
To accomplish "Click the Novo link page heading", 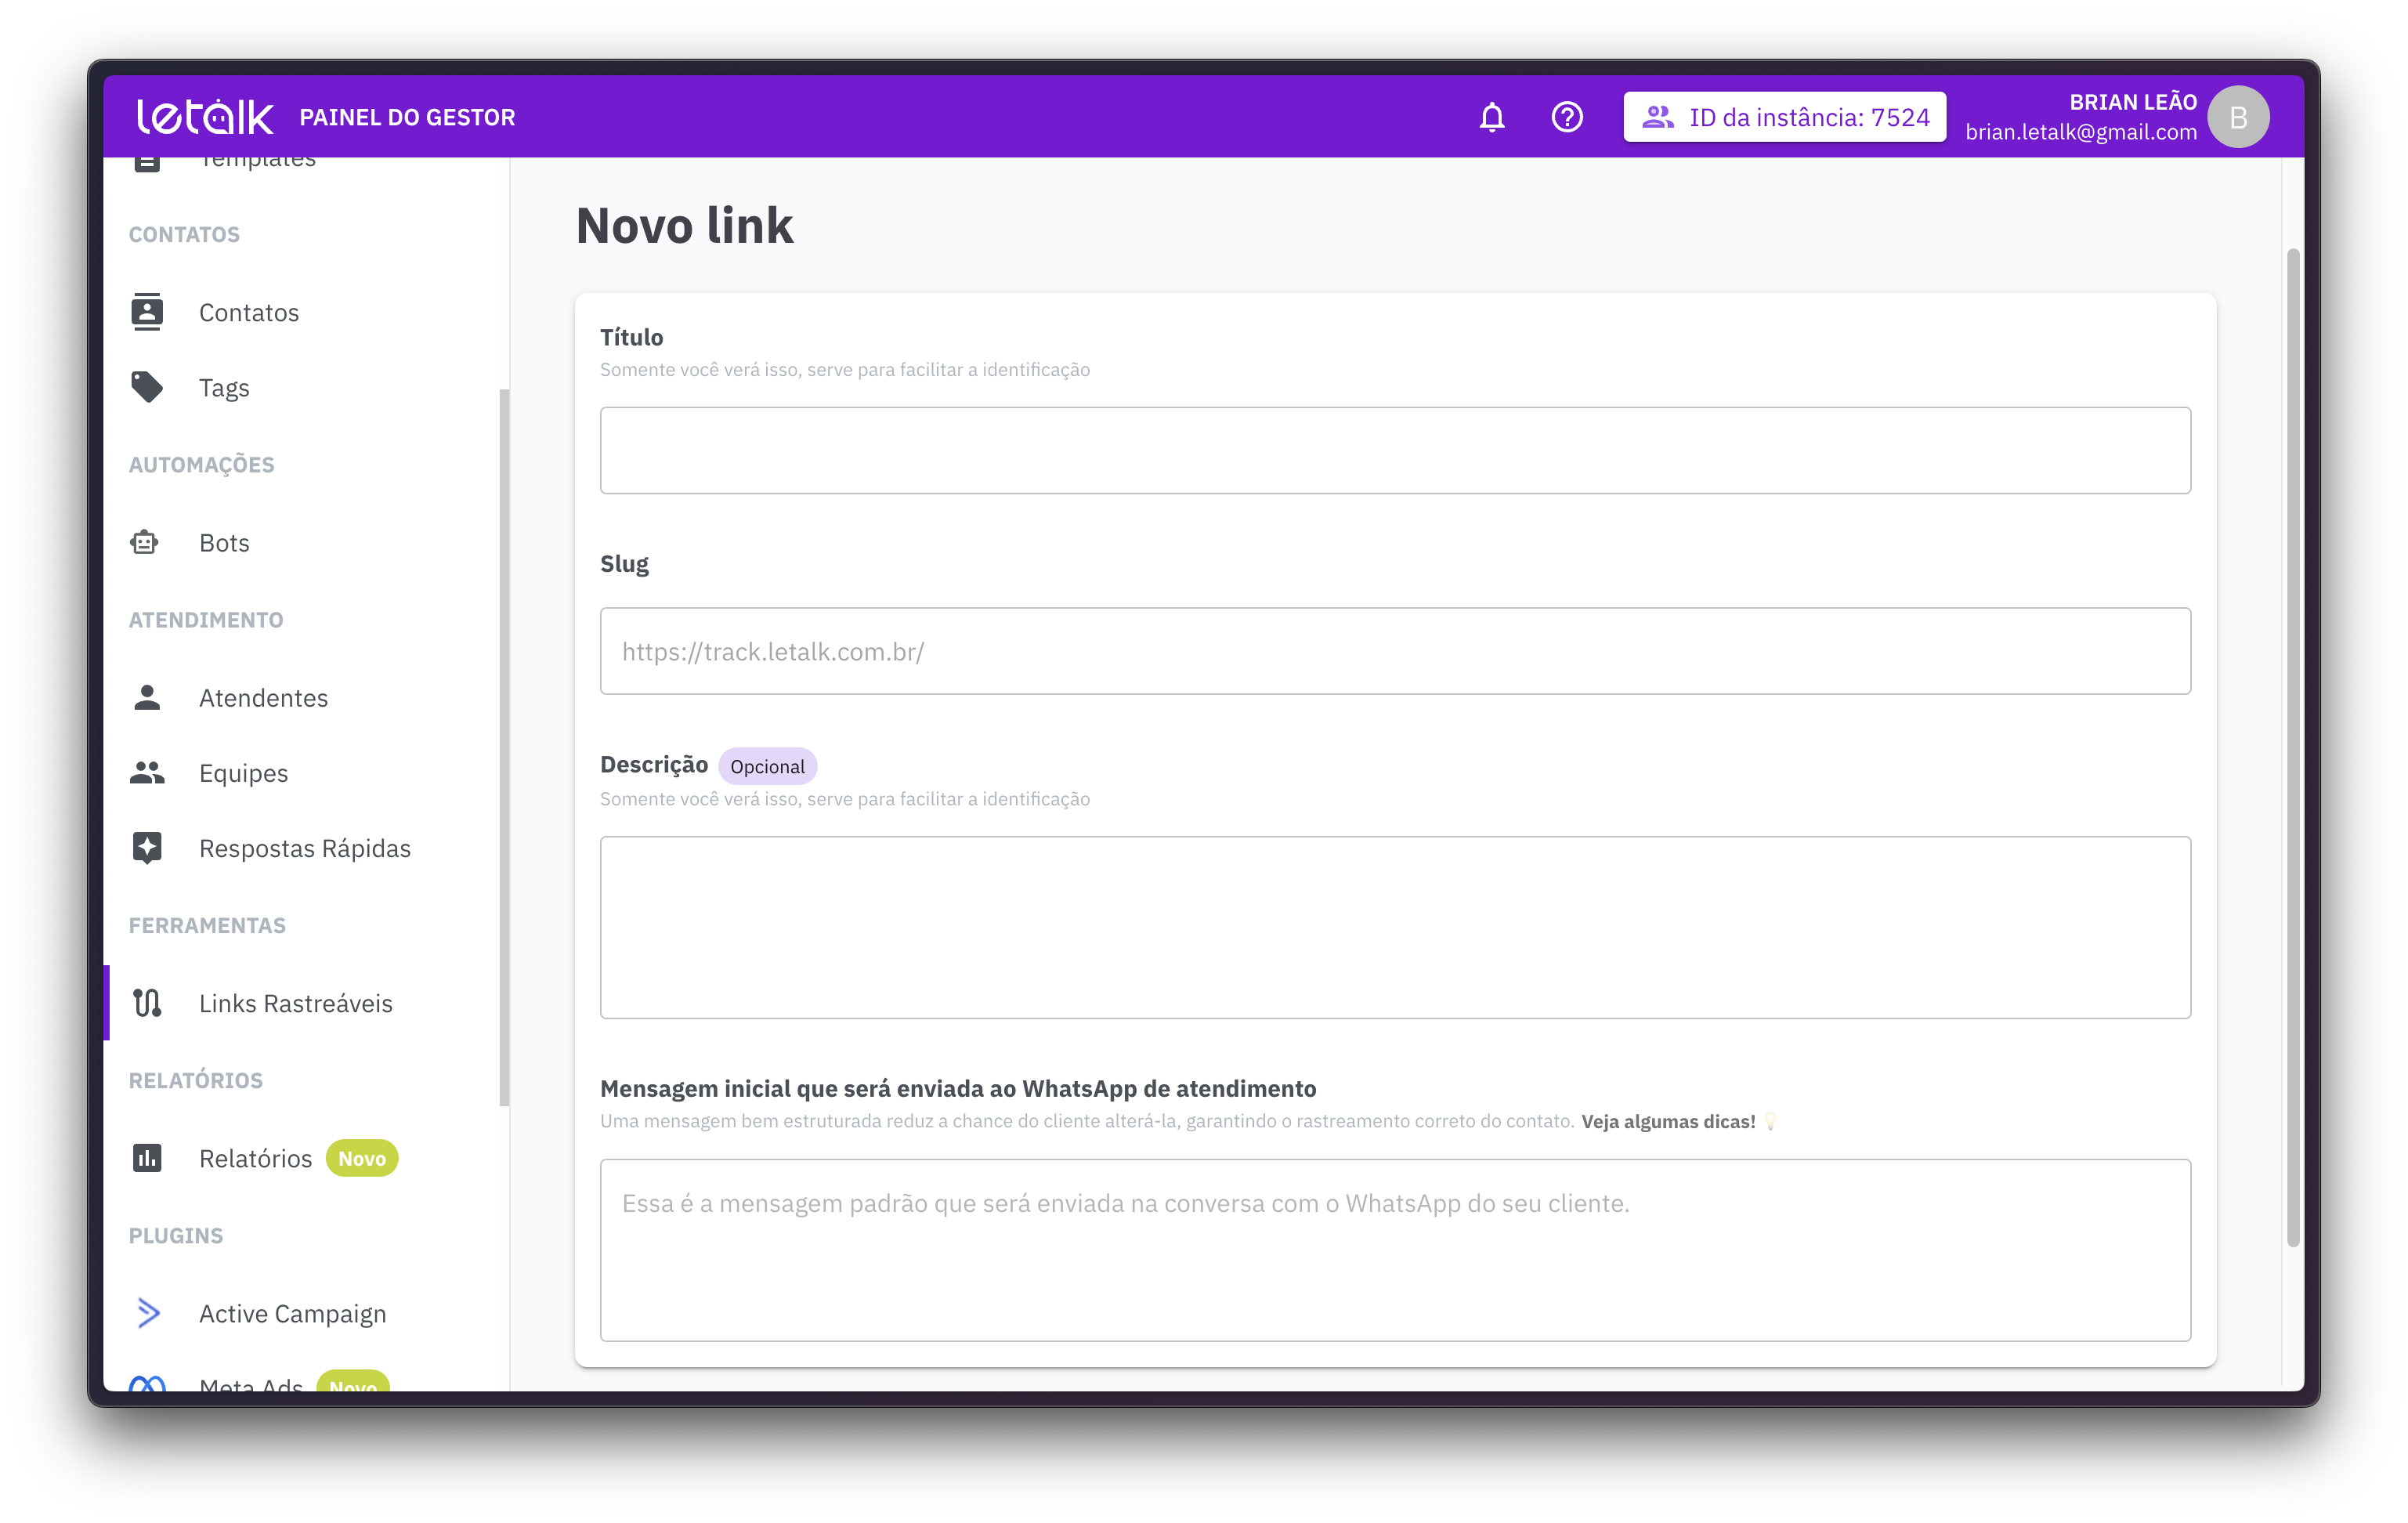I will click(684, 225).
